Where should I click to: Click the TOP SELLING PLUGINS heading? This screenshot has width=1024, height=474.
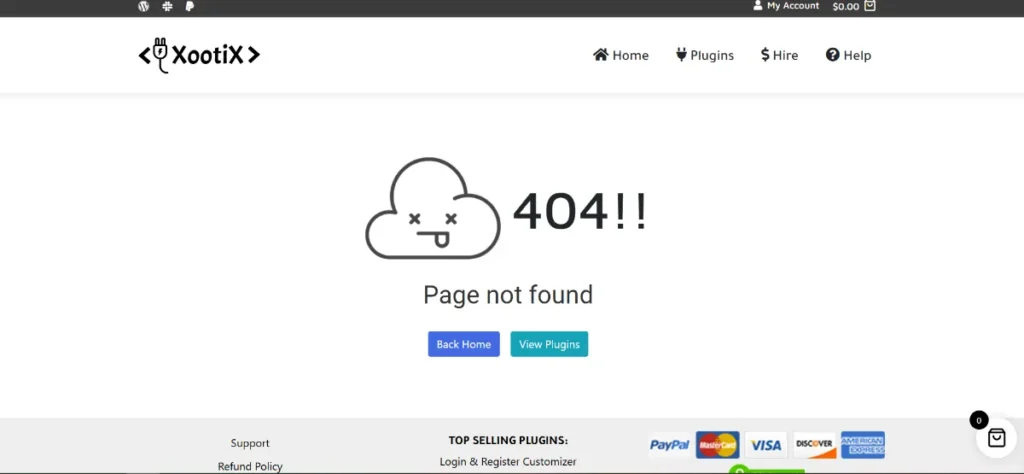tap(508, 440)
